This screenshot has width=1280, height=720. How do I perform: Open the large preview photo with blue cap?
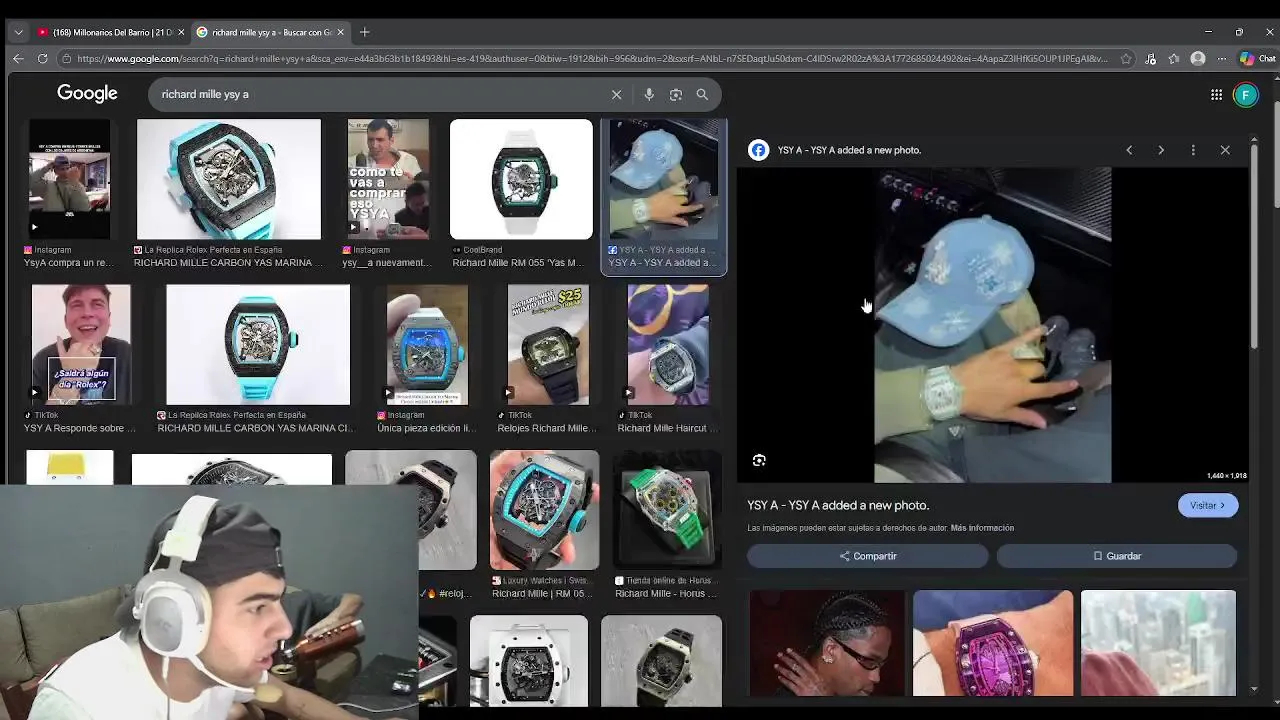click(992, 325)
